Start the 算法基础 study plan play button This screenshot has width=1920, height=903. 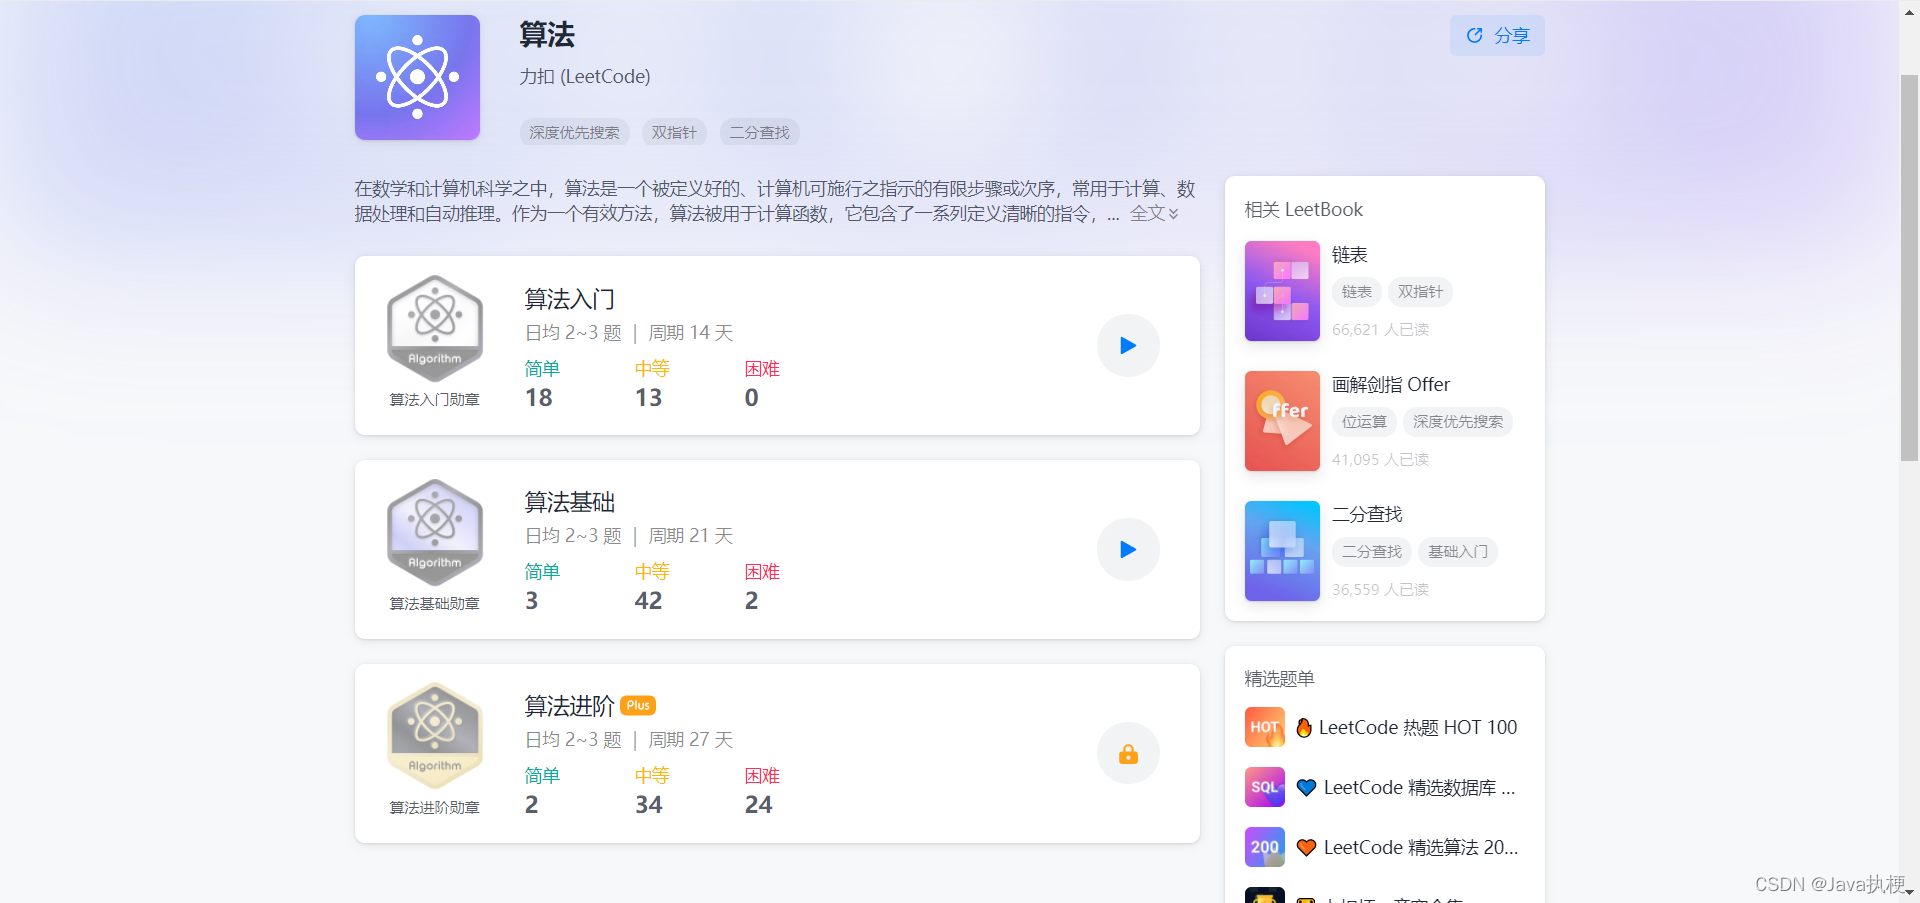1128,549
